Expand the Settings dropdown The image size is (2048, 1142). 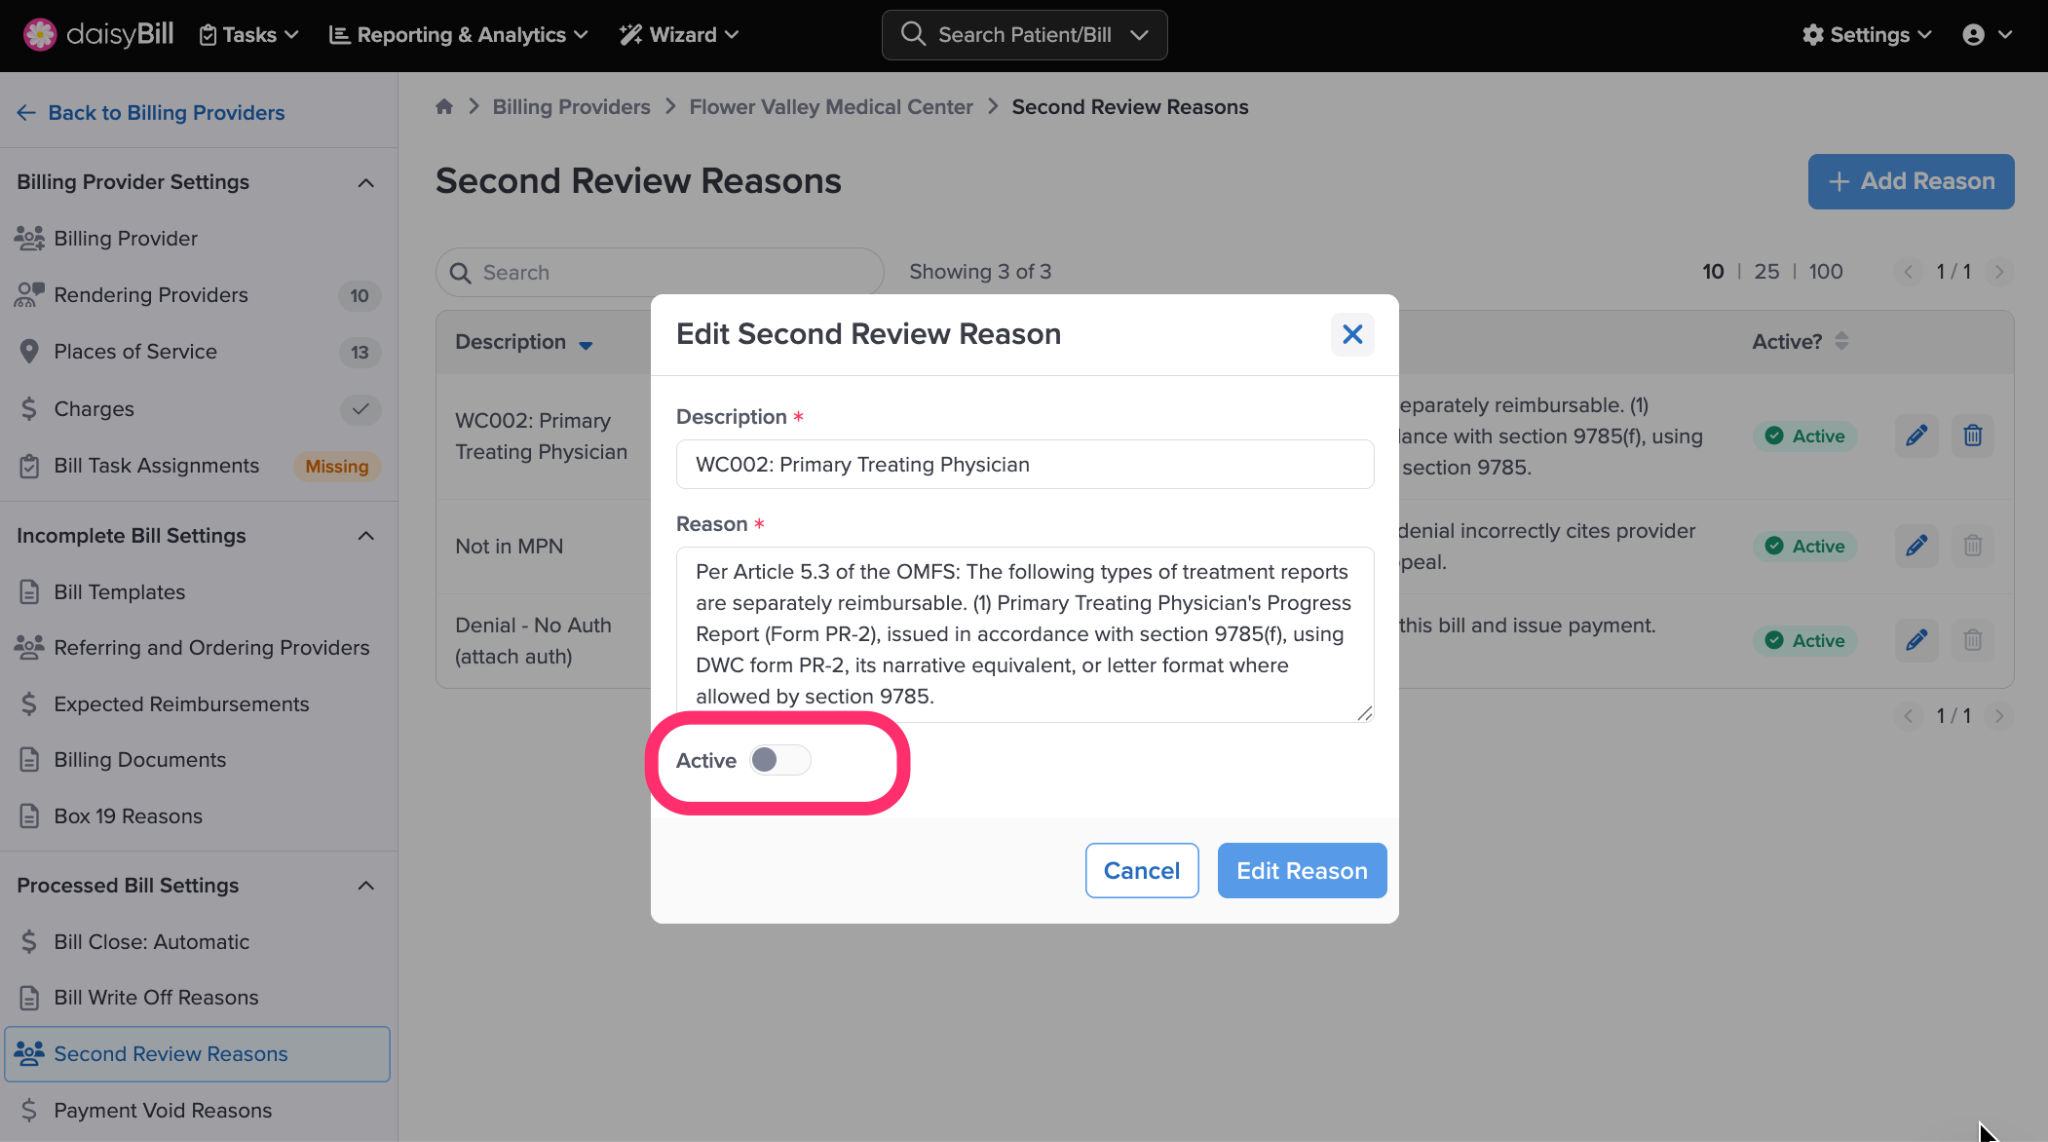1866,35
